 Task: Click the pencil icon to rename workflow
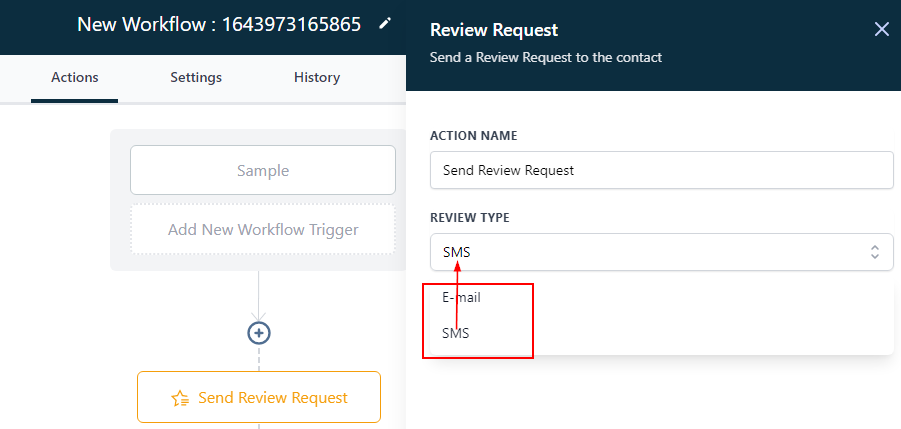385,25
